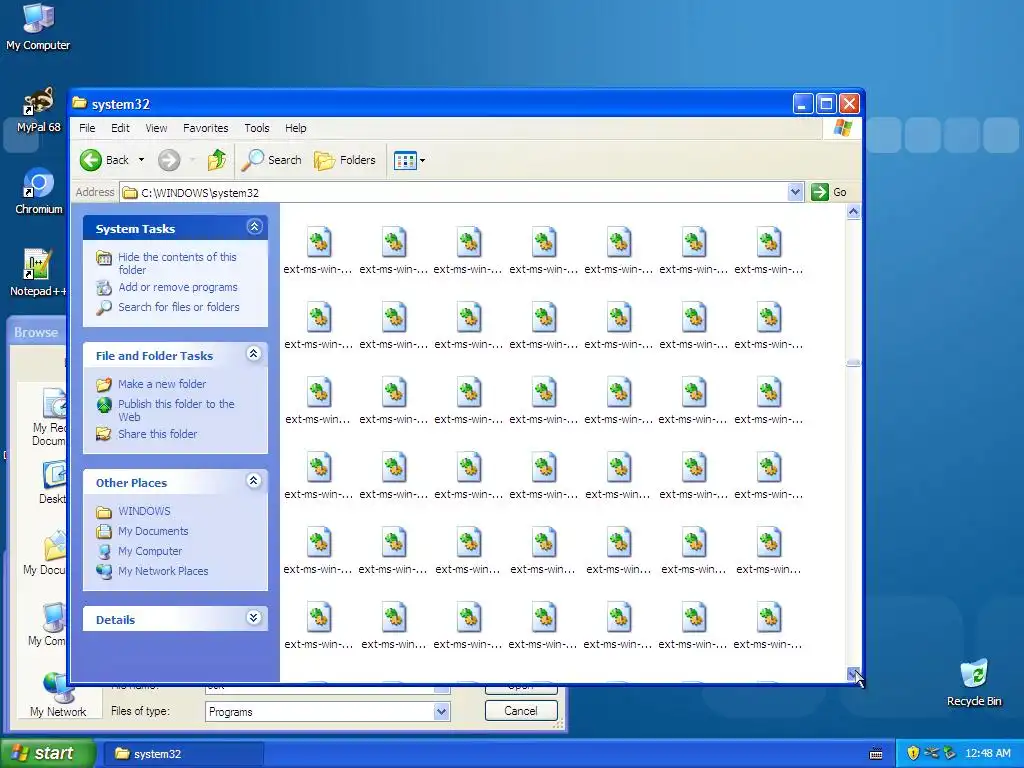
Task: Click Hide the contents of this folder
Action: tap(177, 263)
